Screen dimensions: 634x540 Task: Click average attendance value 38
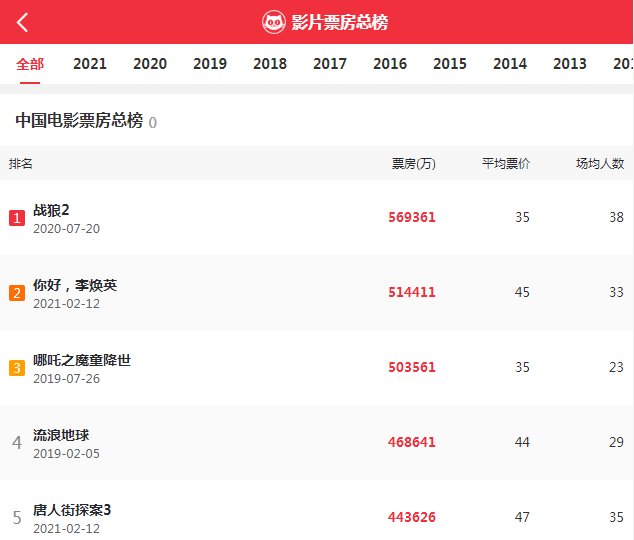(x=616, y=217)
